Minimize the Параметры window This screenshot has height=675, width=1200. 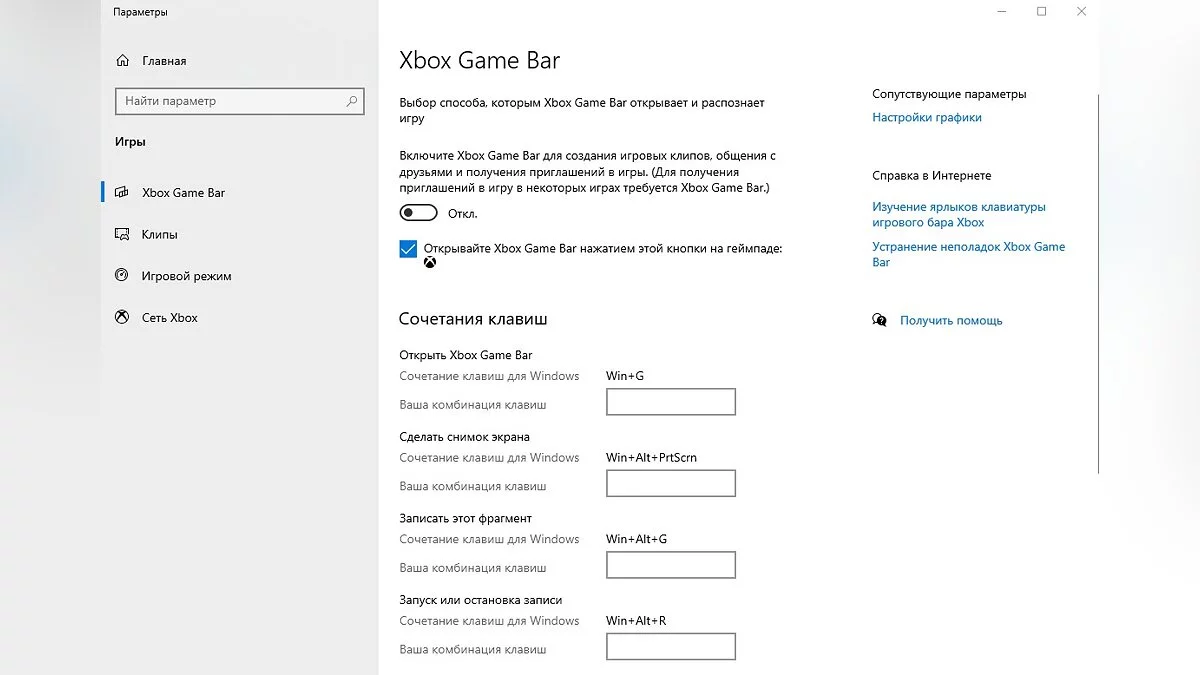(x=1002, y=12)
